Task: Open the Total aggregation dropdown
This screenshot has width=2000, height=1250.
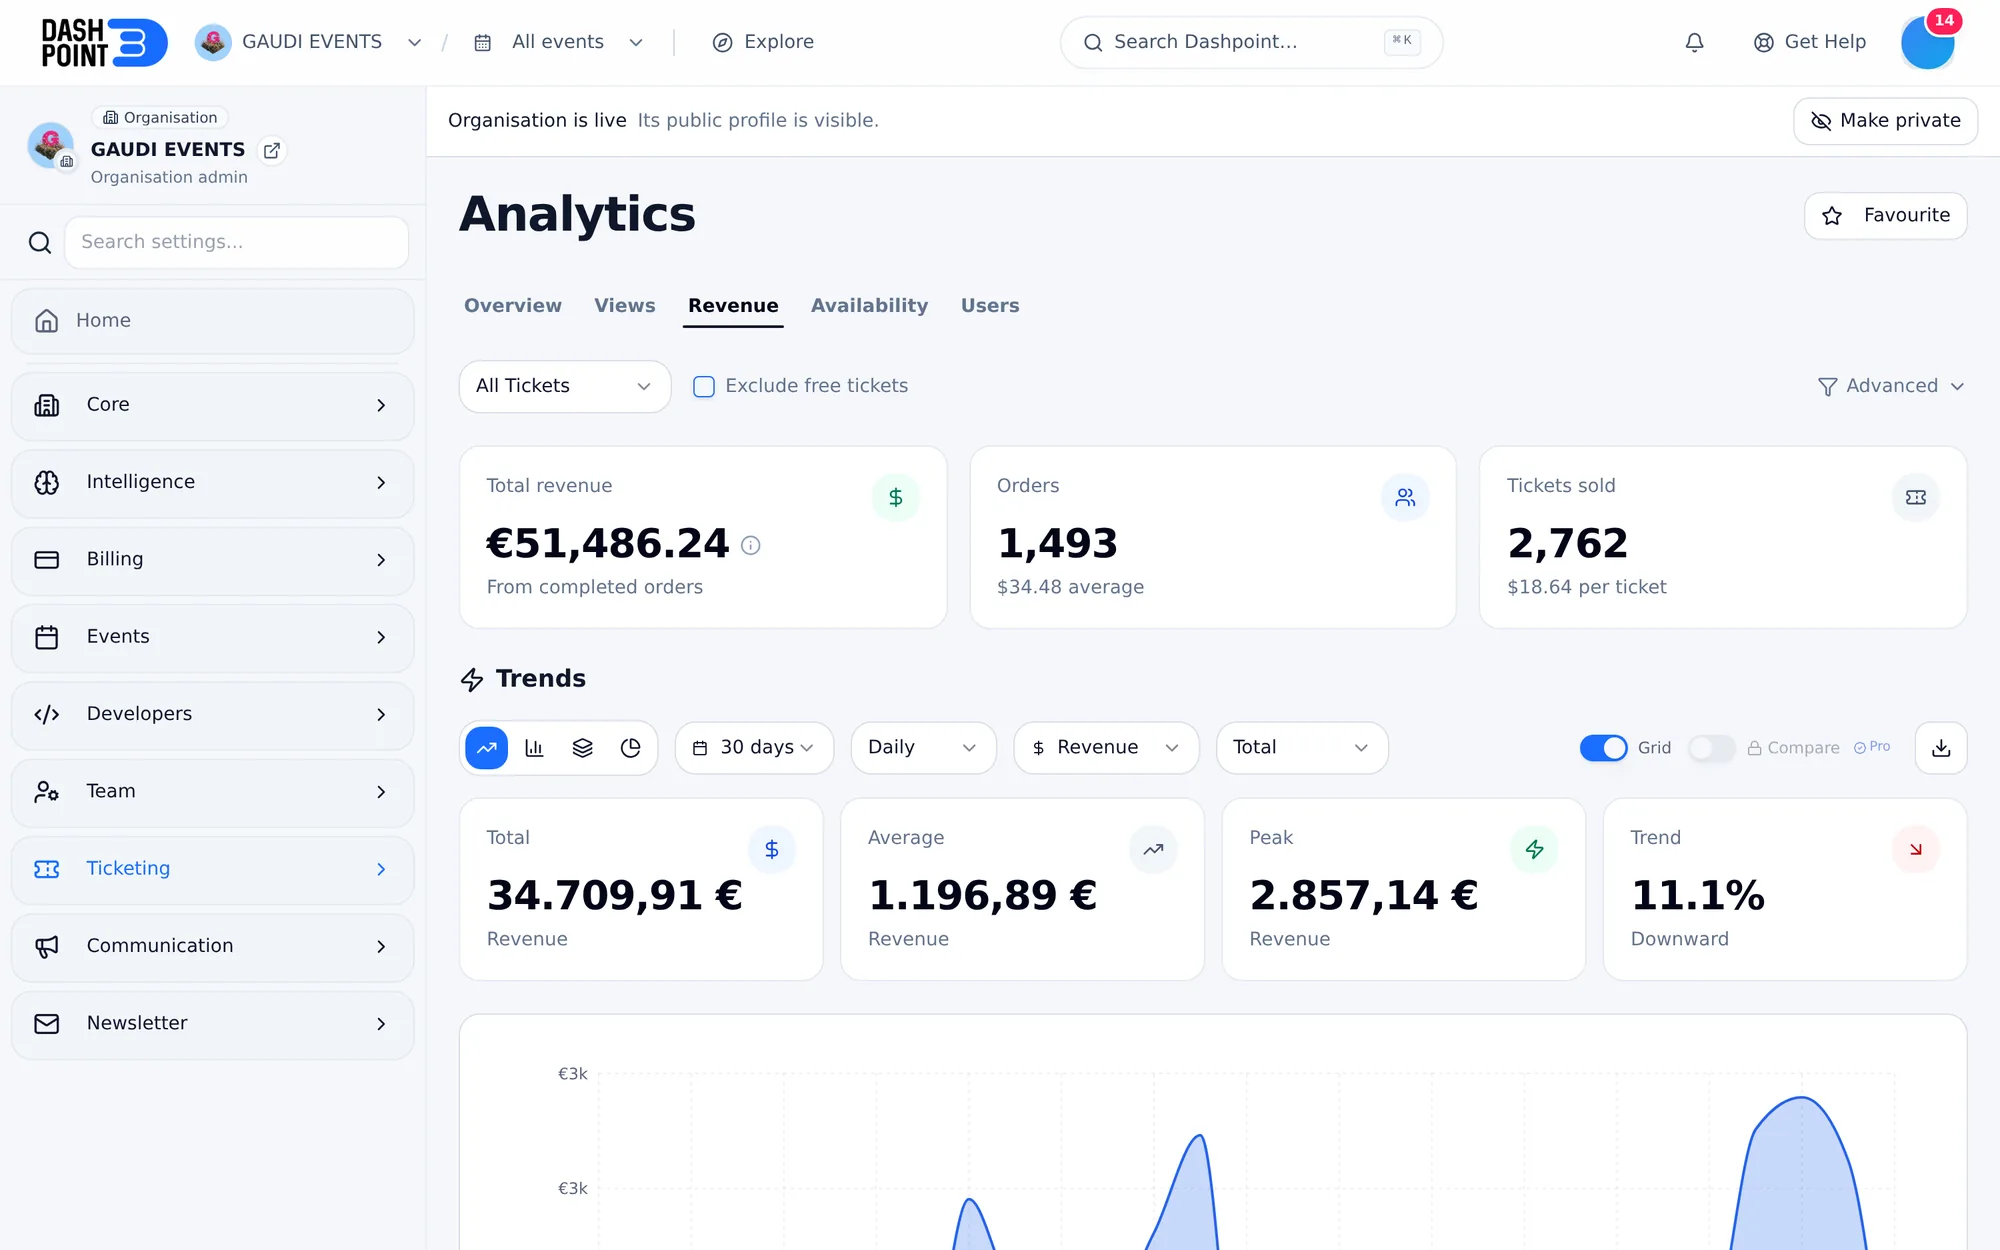Action: click(1302, 748)
